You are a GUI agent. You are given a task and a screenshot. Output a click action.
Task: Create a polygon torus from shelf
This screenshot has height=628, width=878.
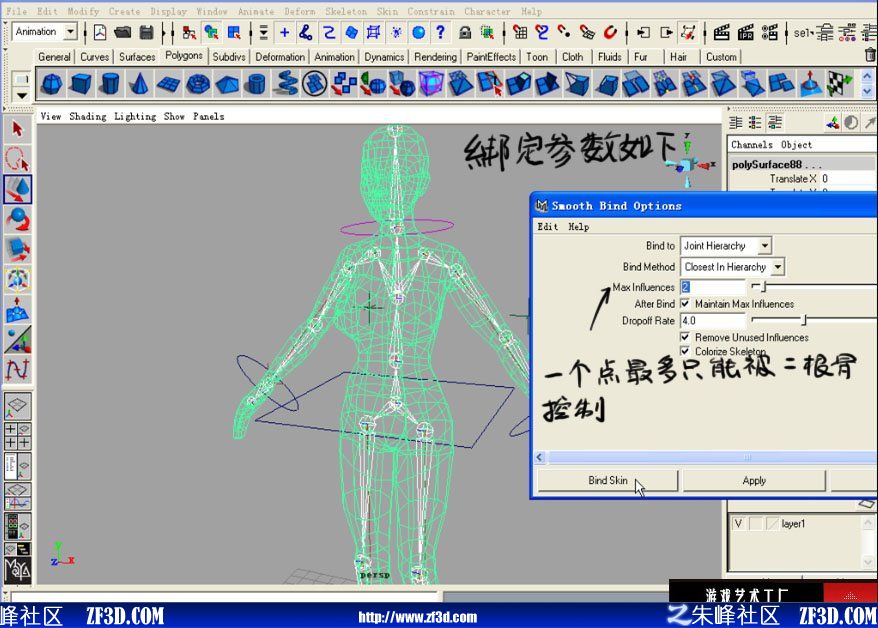[x=198, y=85]
